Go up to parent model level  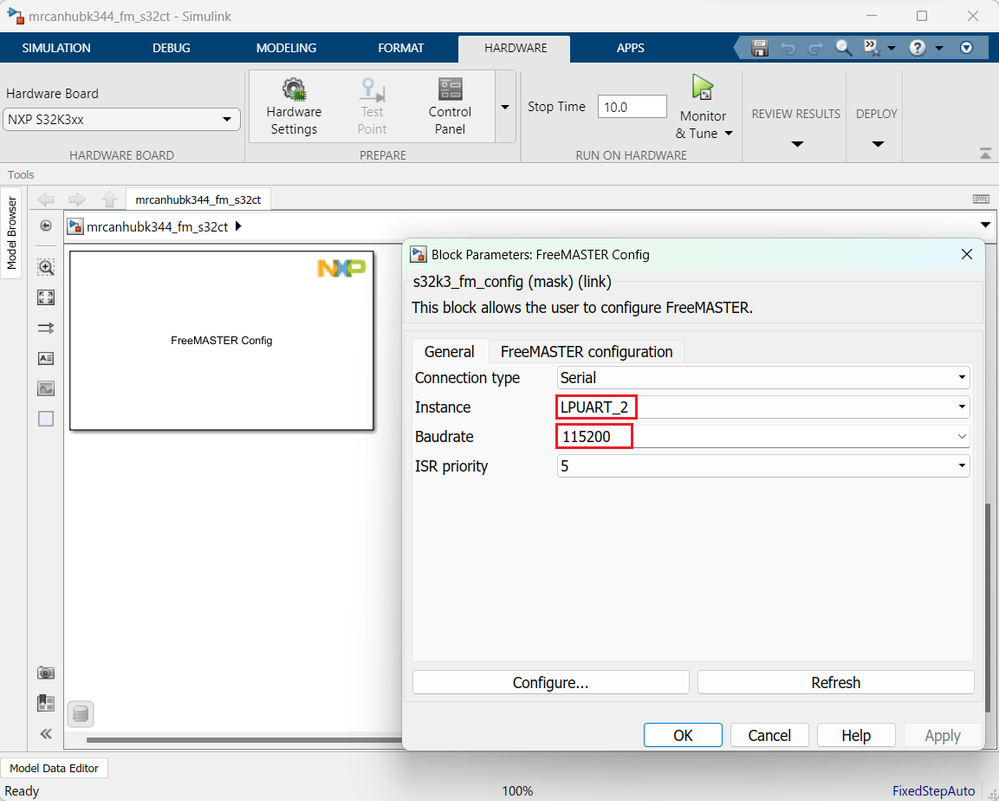(x=110, y=199)
